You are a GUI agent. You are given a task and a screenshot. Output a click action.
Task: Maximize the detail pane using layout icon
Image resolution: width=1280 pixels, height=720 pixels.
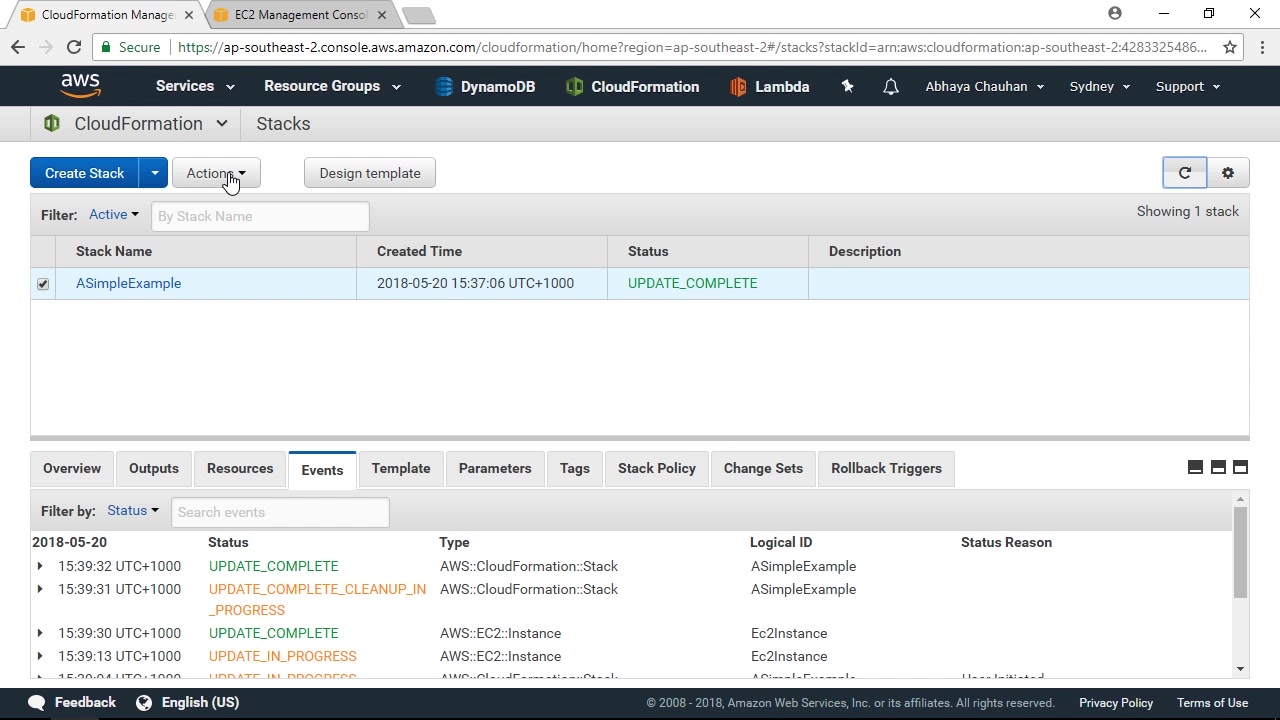coord(1240,467)
